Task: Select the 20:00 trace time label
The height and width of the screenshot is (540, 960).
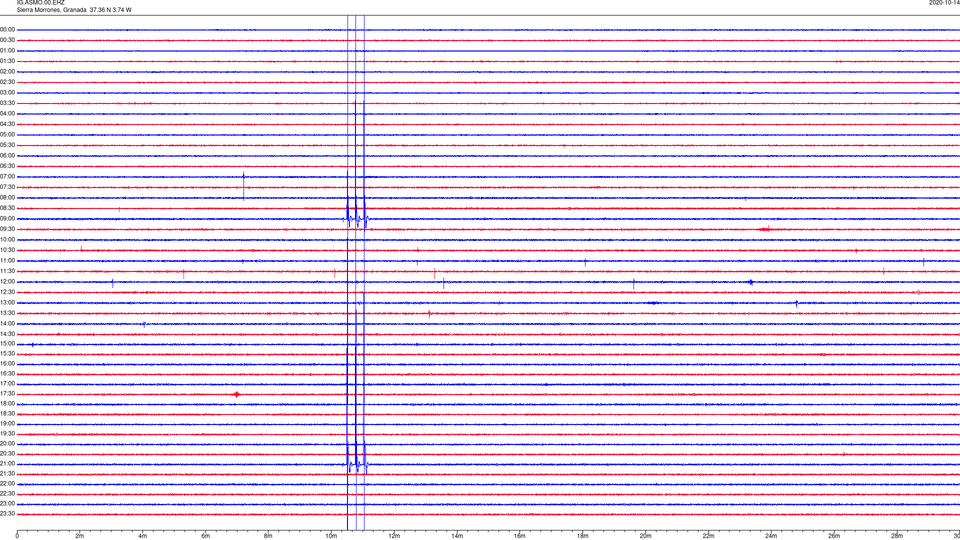Action: coord(7,444)
